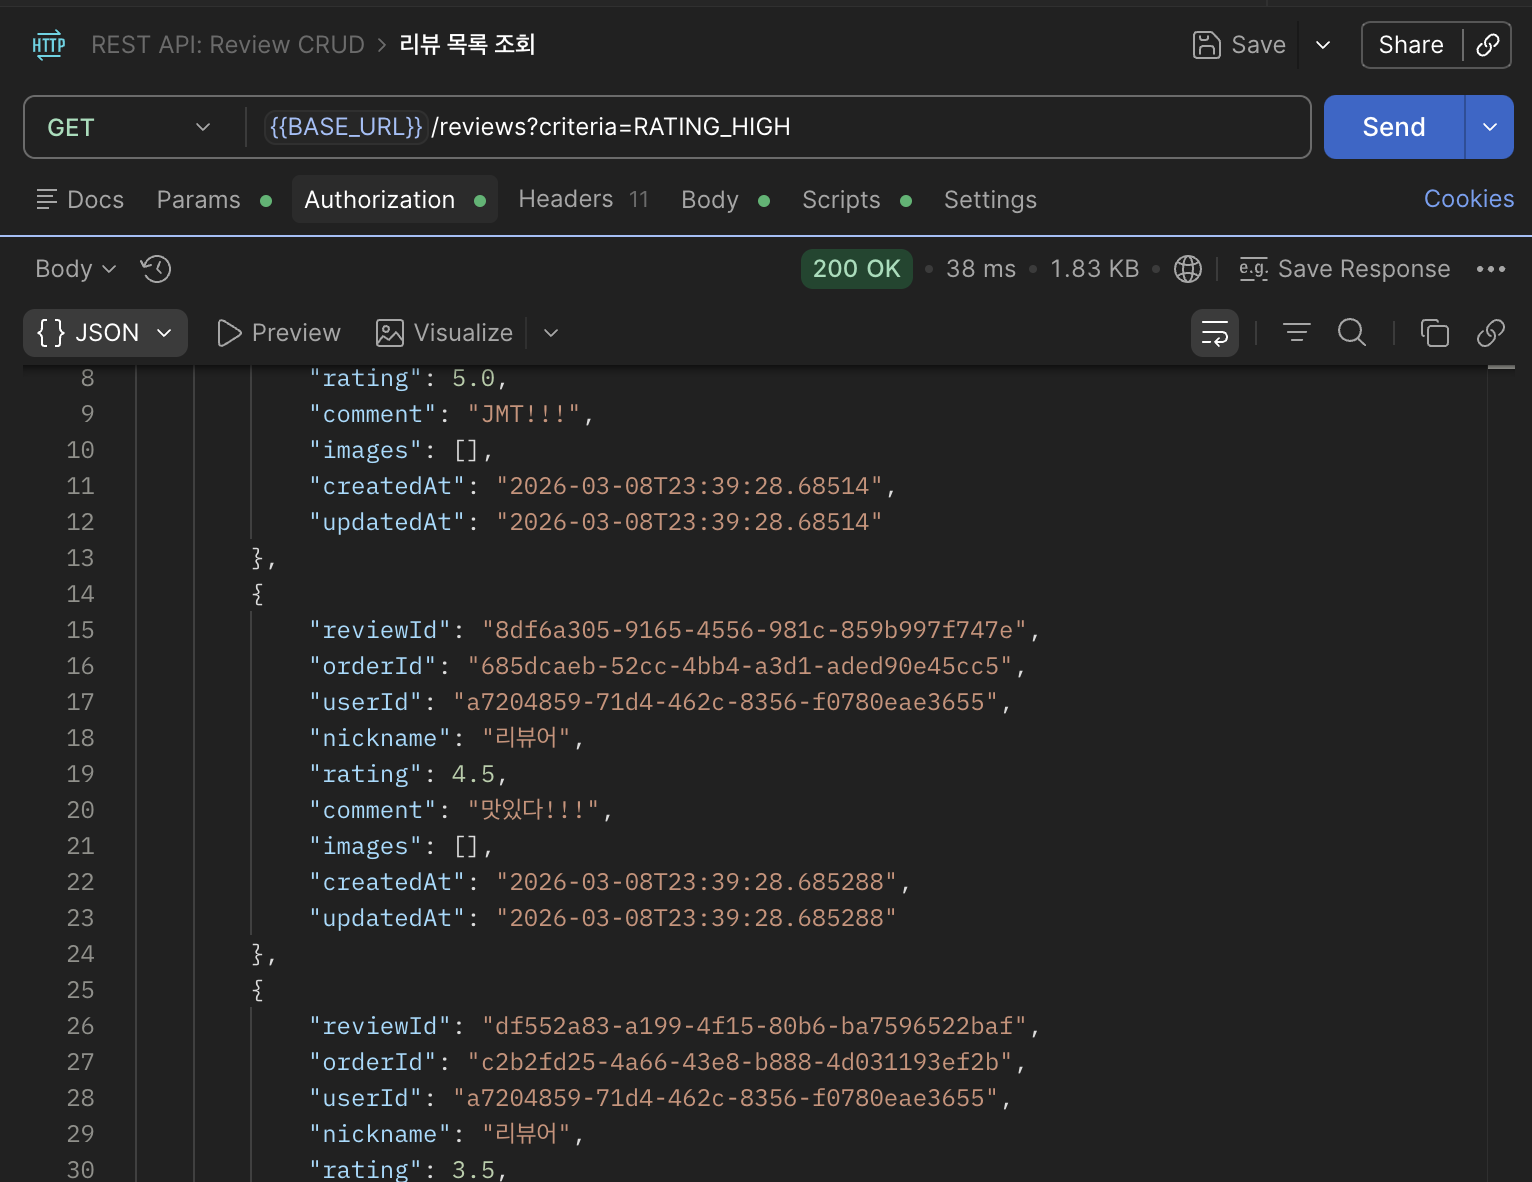Click the Share button
This screenshot has width=1532, height=1182.
click(1411, 45)
